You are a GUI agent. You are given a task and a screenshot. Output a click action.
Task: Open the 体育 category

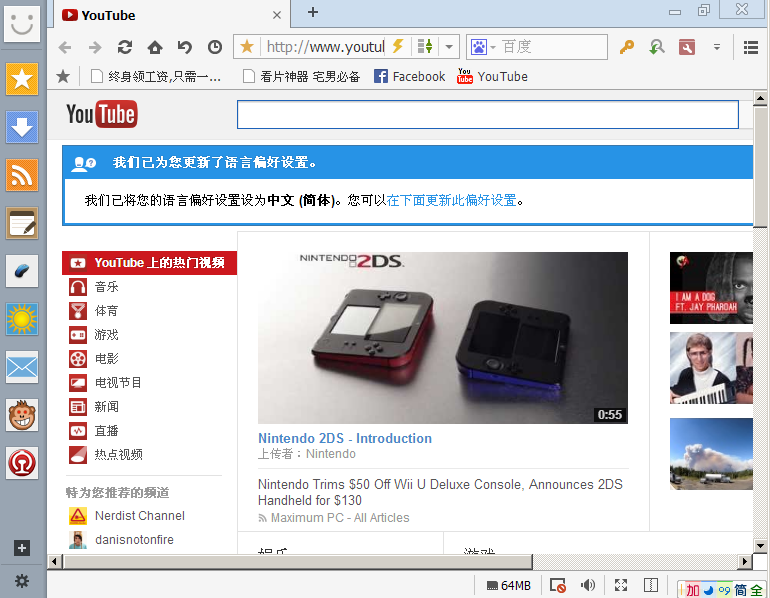click(94, 311)
